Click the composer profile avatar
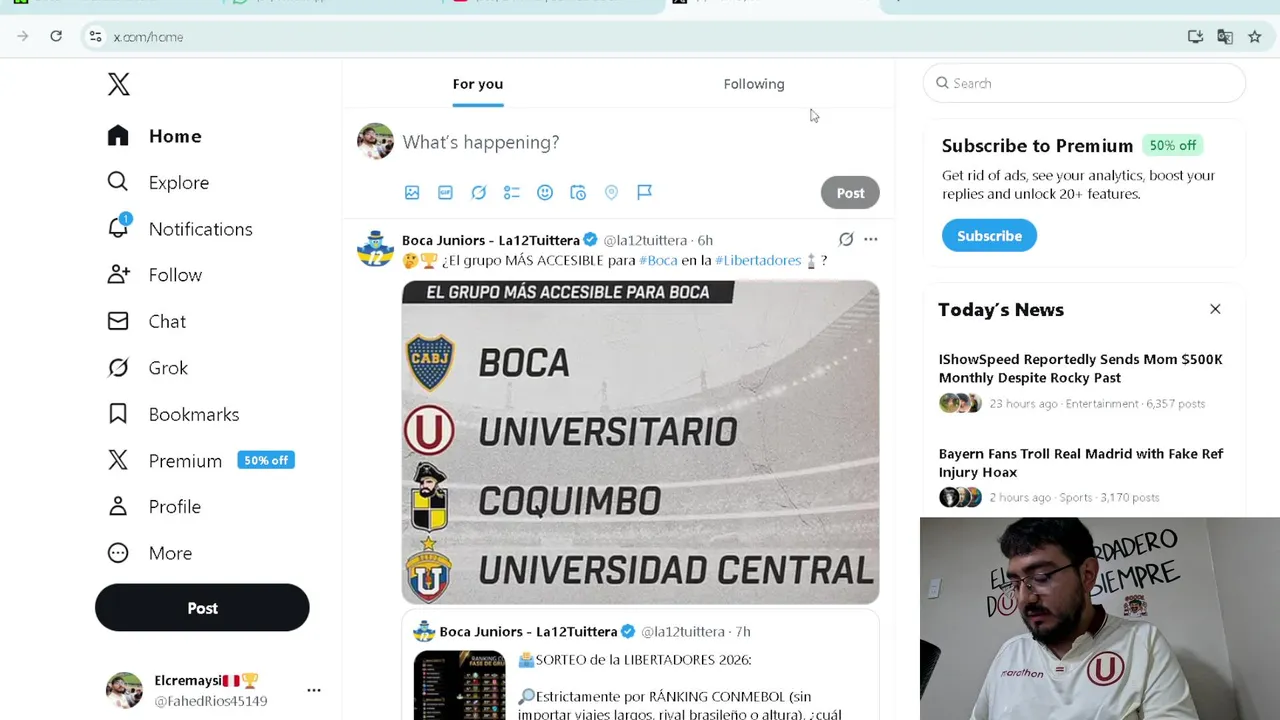The width and height of the screenshot is (1280, 720). [x=375, y=141]
